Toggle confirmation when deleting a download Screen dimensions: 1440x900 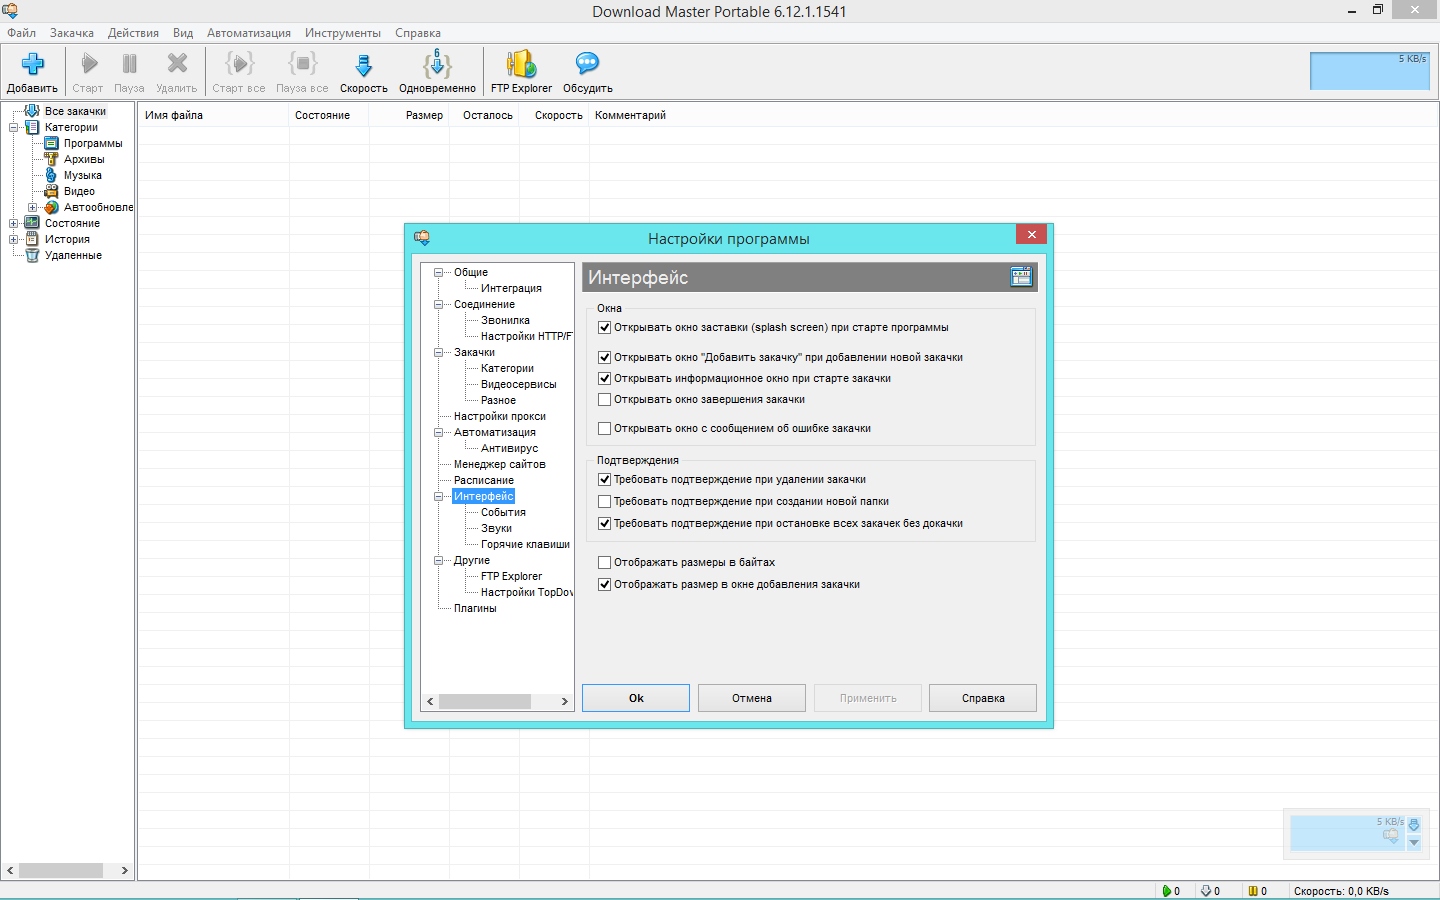point(604,479)
